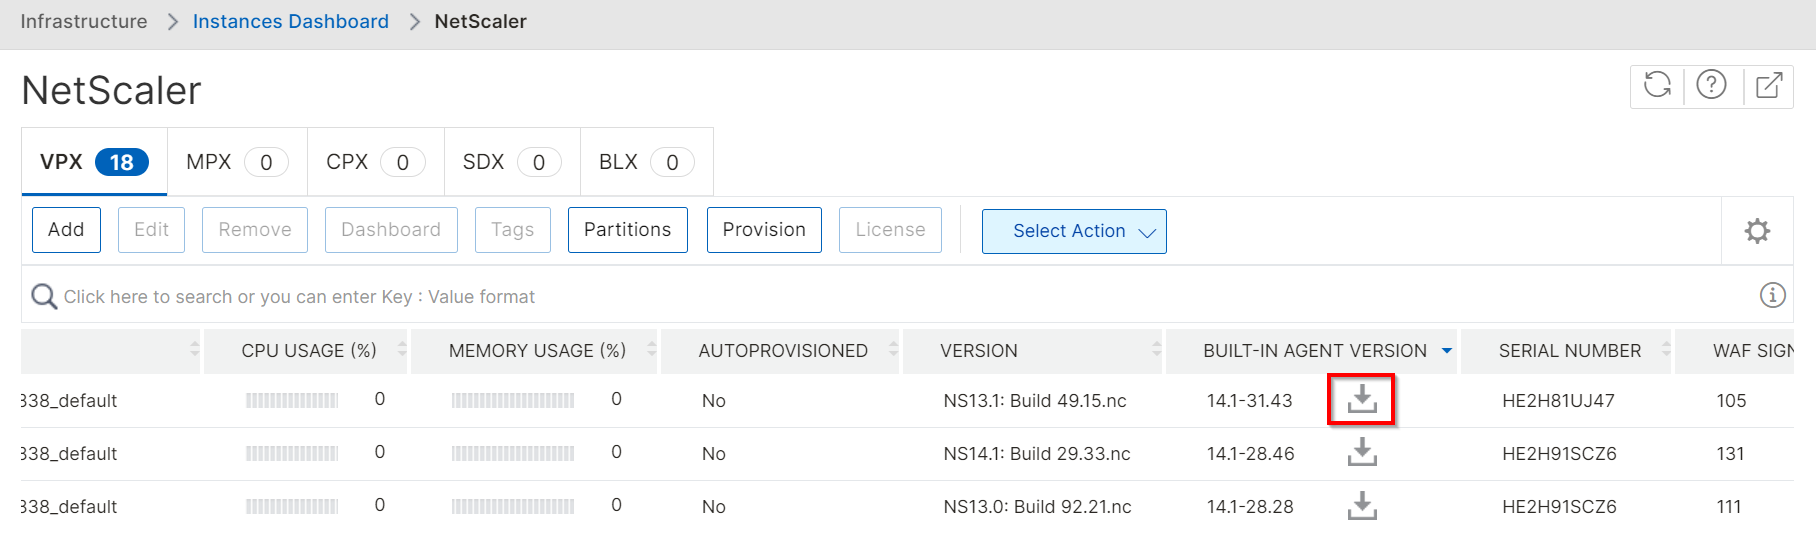Screen dimensions: 1816x533
Task: Open the table settings gear icon
Action: point(1757,231)
